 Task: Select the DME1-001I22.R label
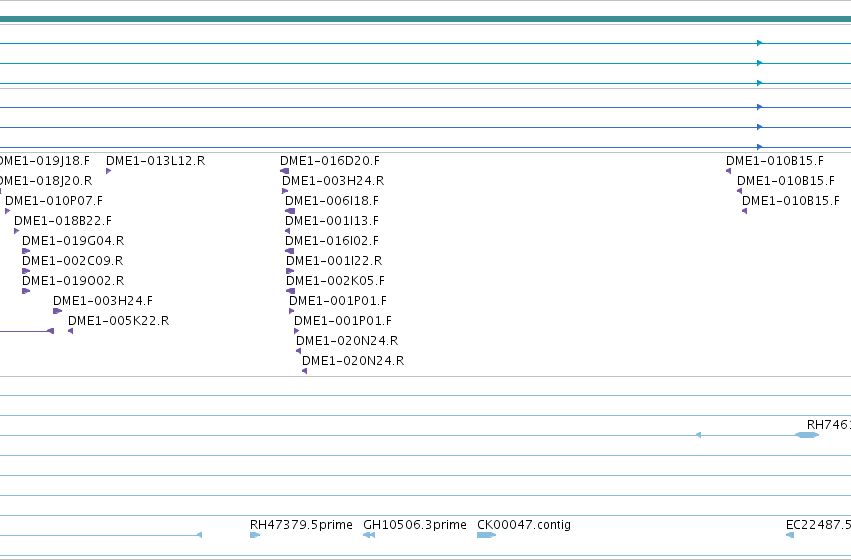coord(334,261)
